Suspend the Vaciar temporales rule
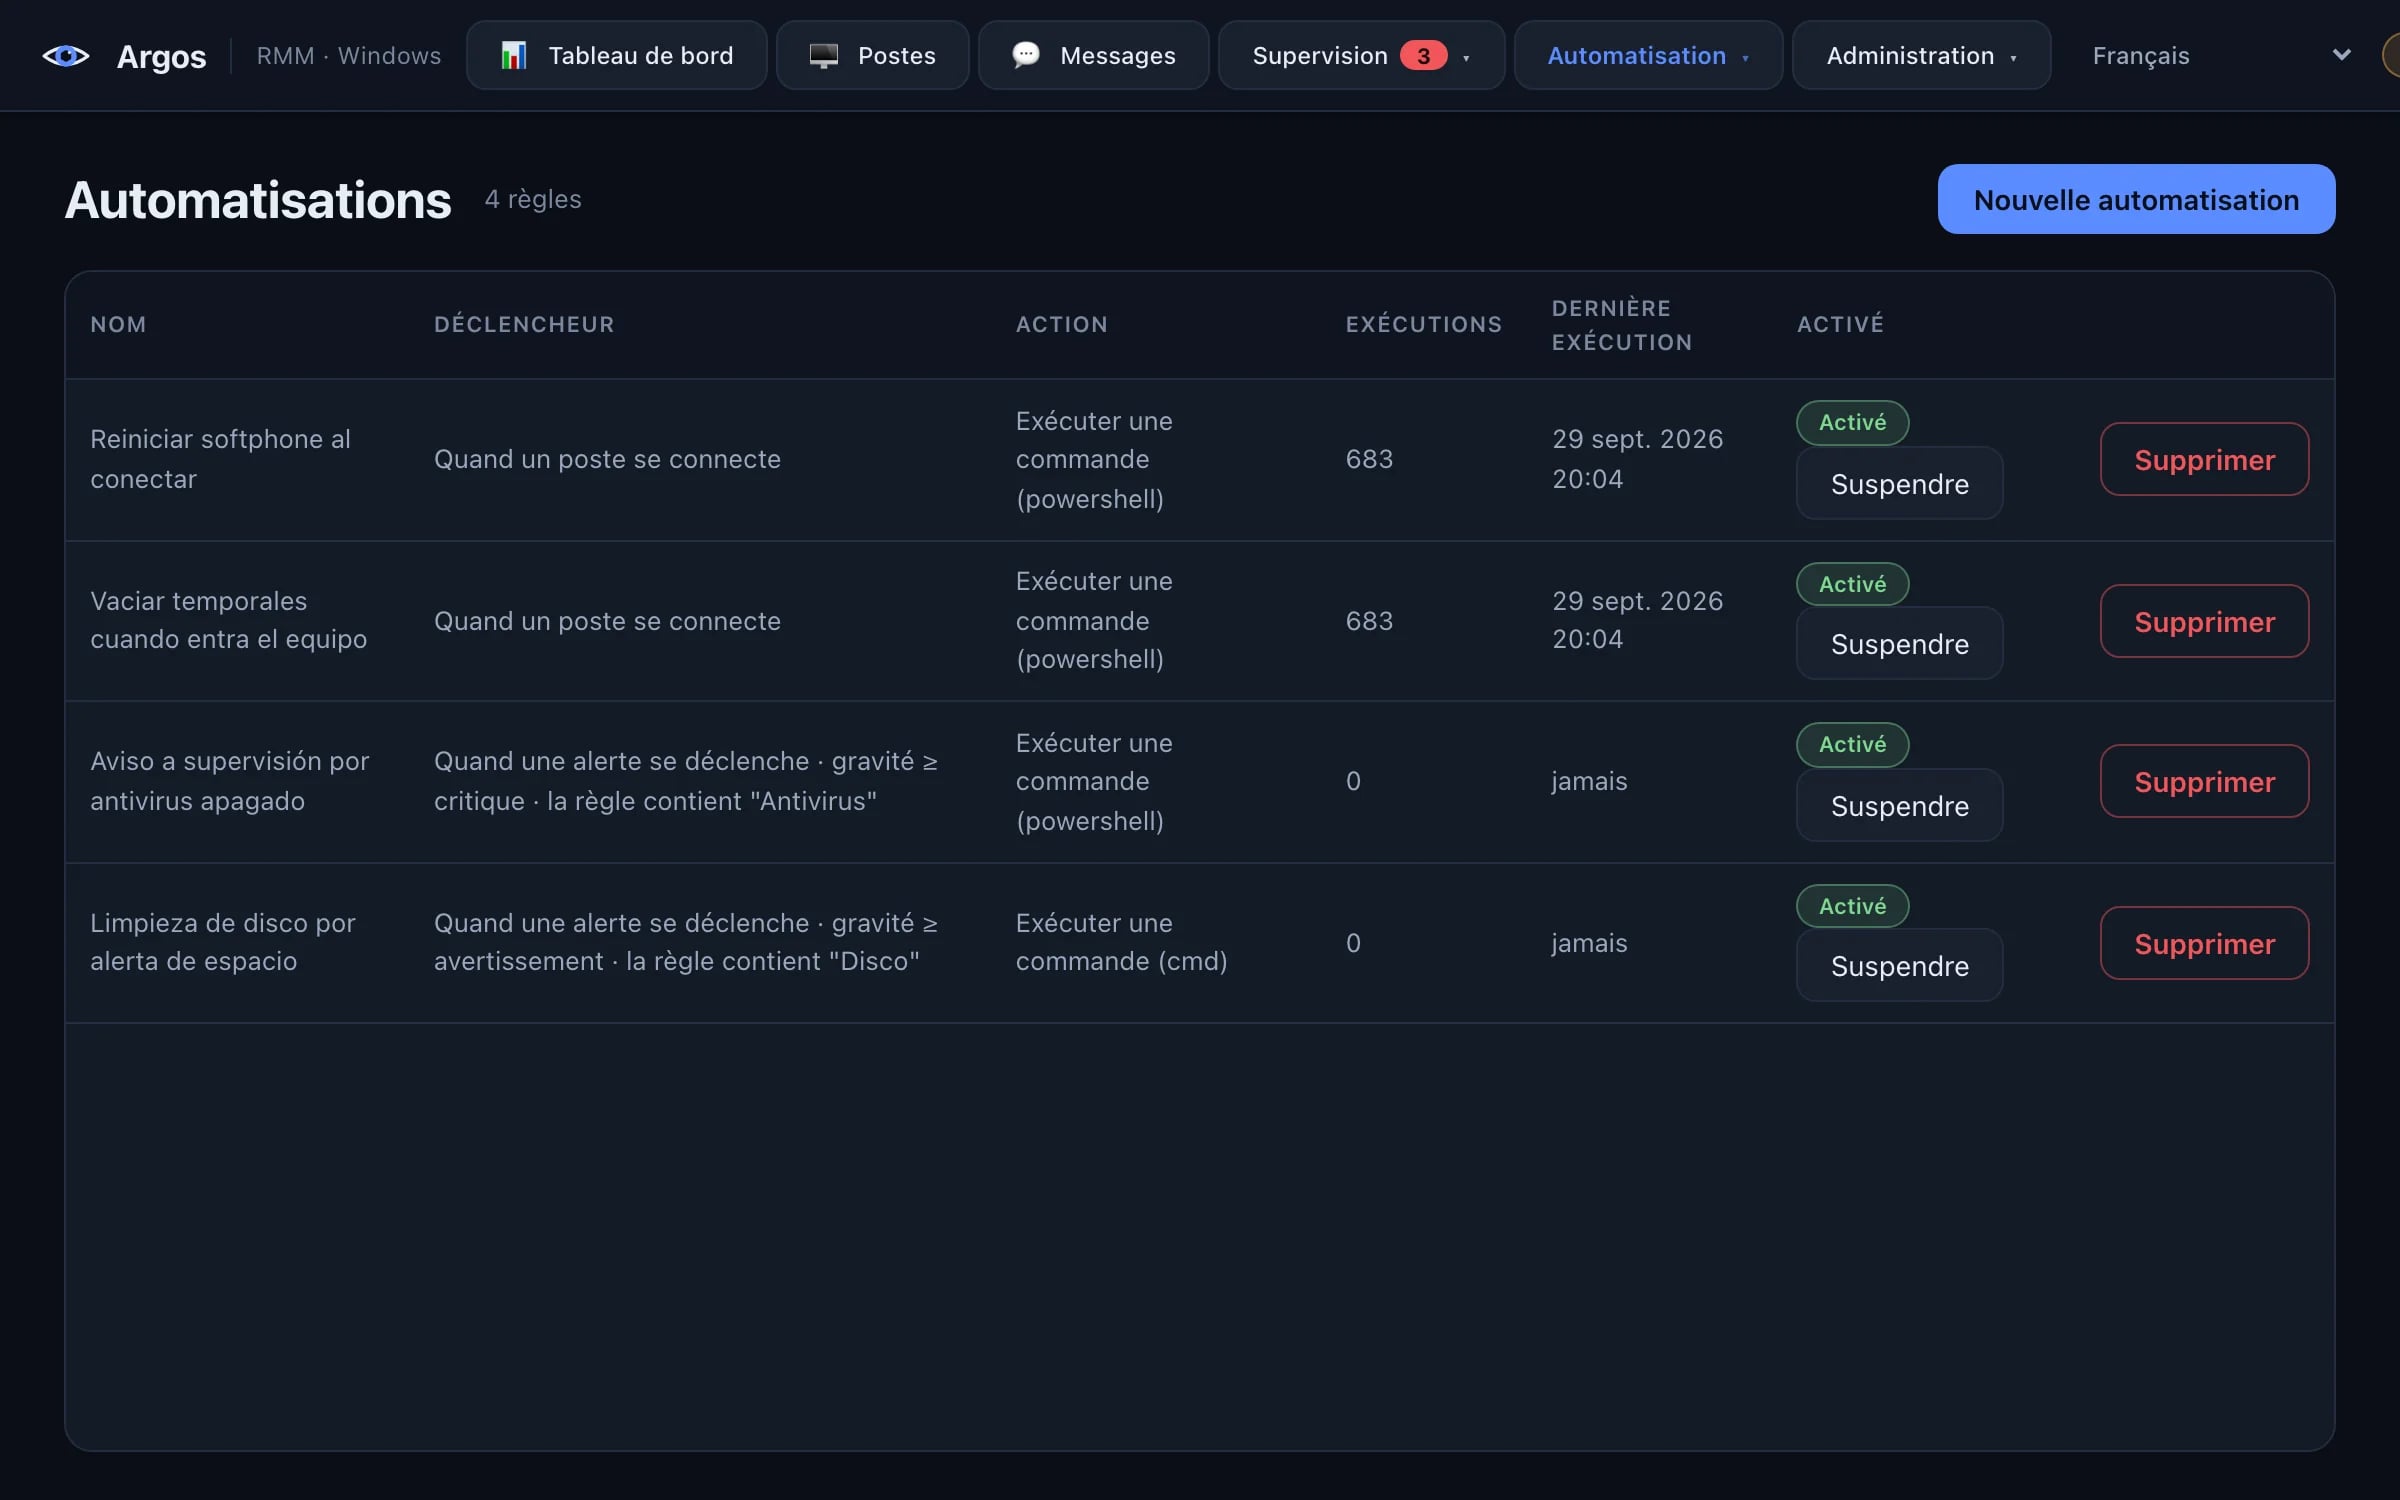The height and width of the screenshot is (1500, 2400). pos(1900,644)
